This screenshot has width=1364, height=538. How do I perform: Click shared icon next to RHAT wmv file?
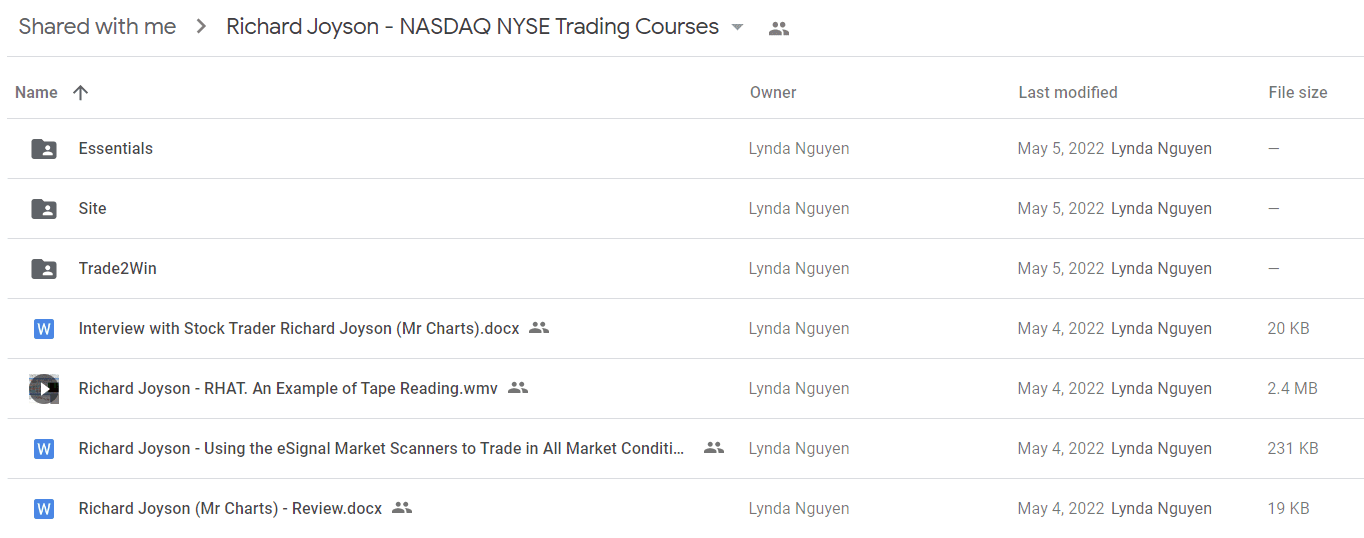[518, 388]
